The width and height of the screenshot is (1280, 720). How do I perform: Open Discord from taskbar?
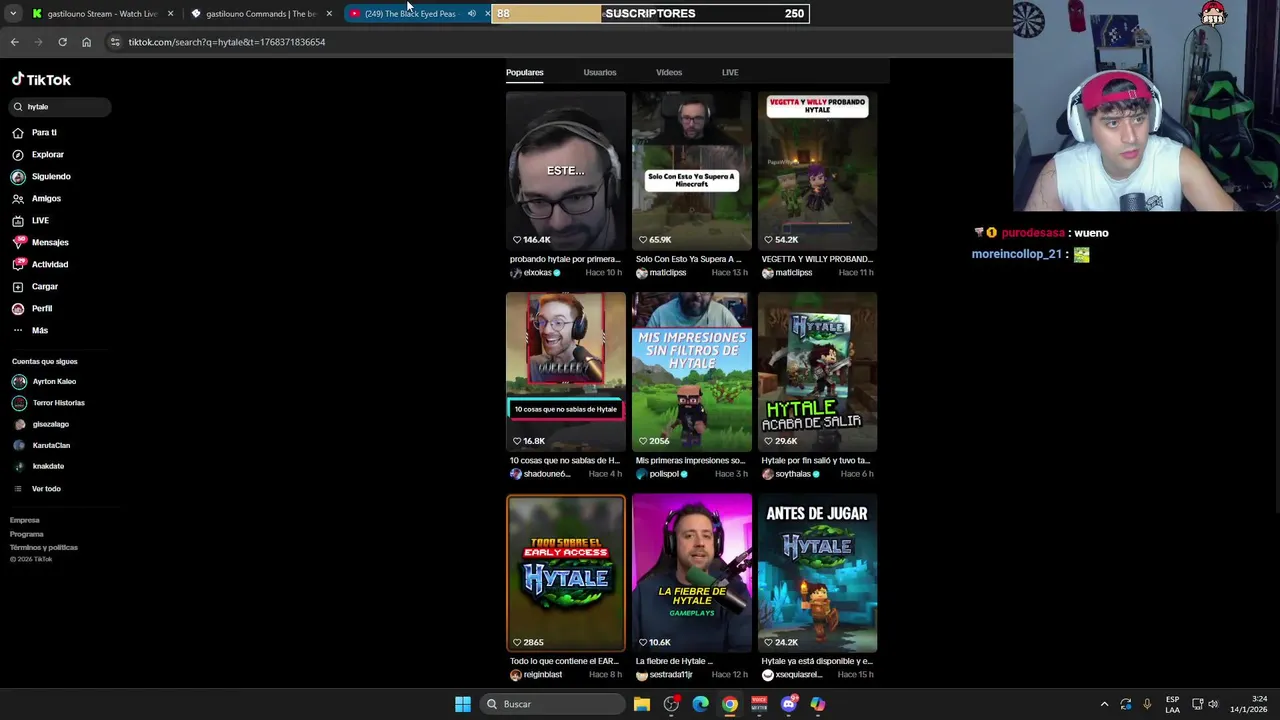[x=788, y=704]
